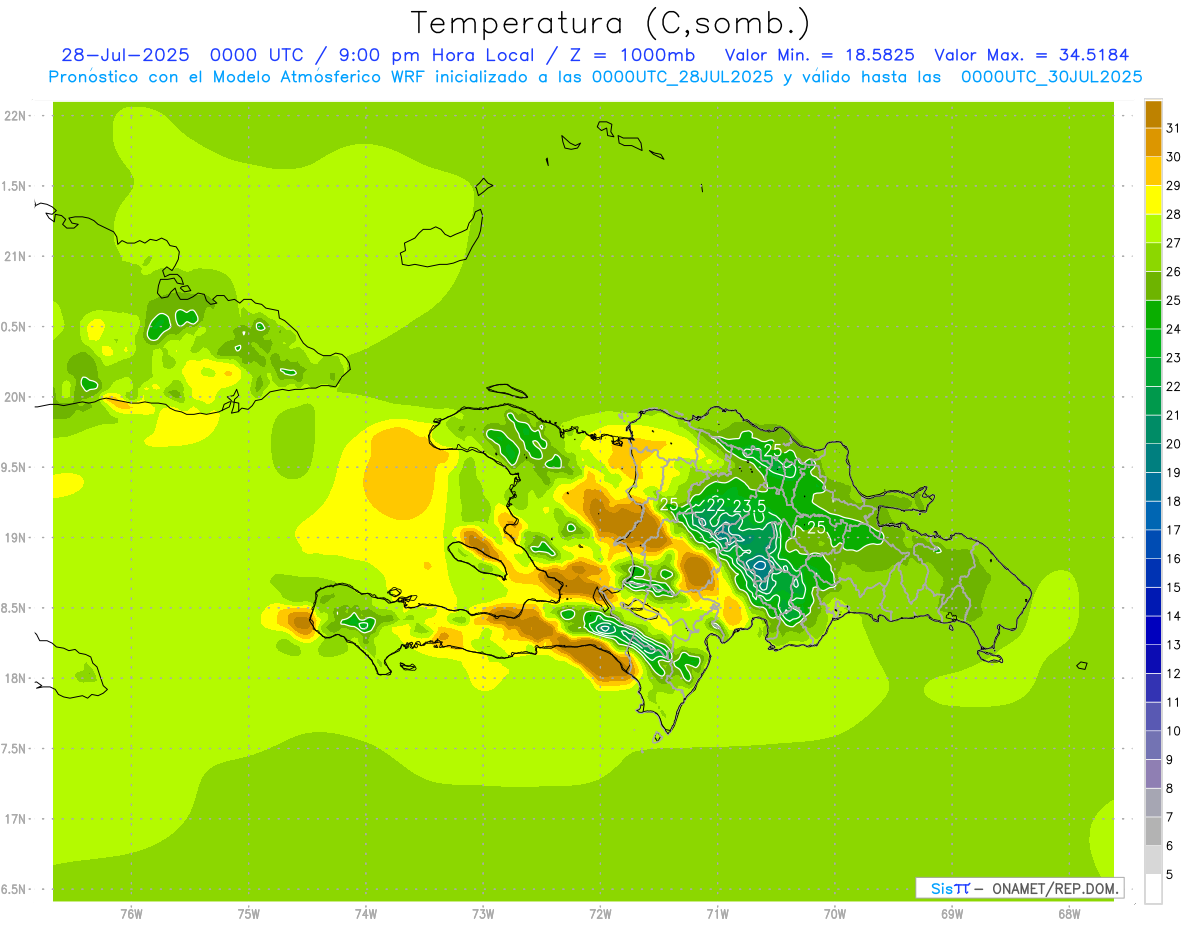Image resolution: width=1200 pixels, height=927 pixels.
Task: Click the '18N' latitude axis label
Action: (16, 678)
